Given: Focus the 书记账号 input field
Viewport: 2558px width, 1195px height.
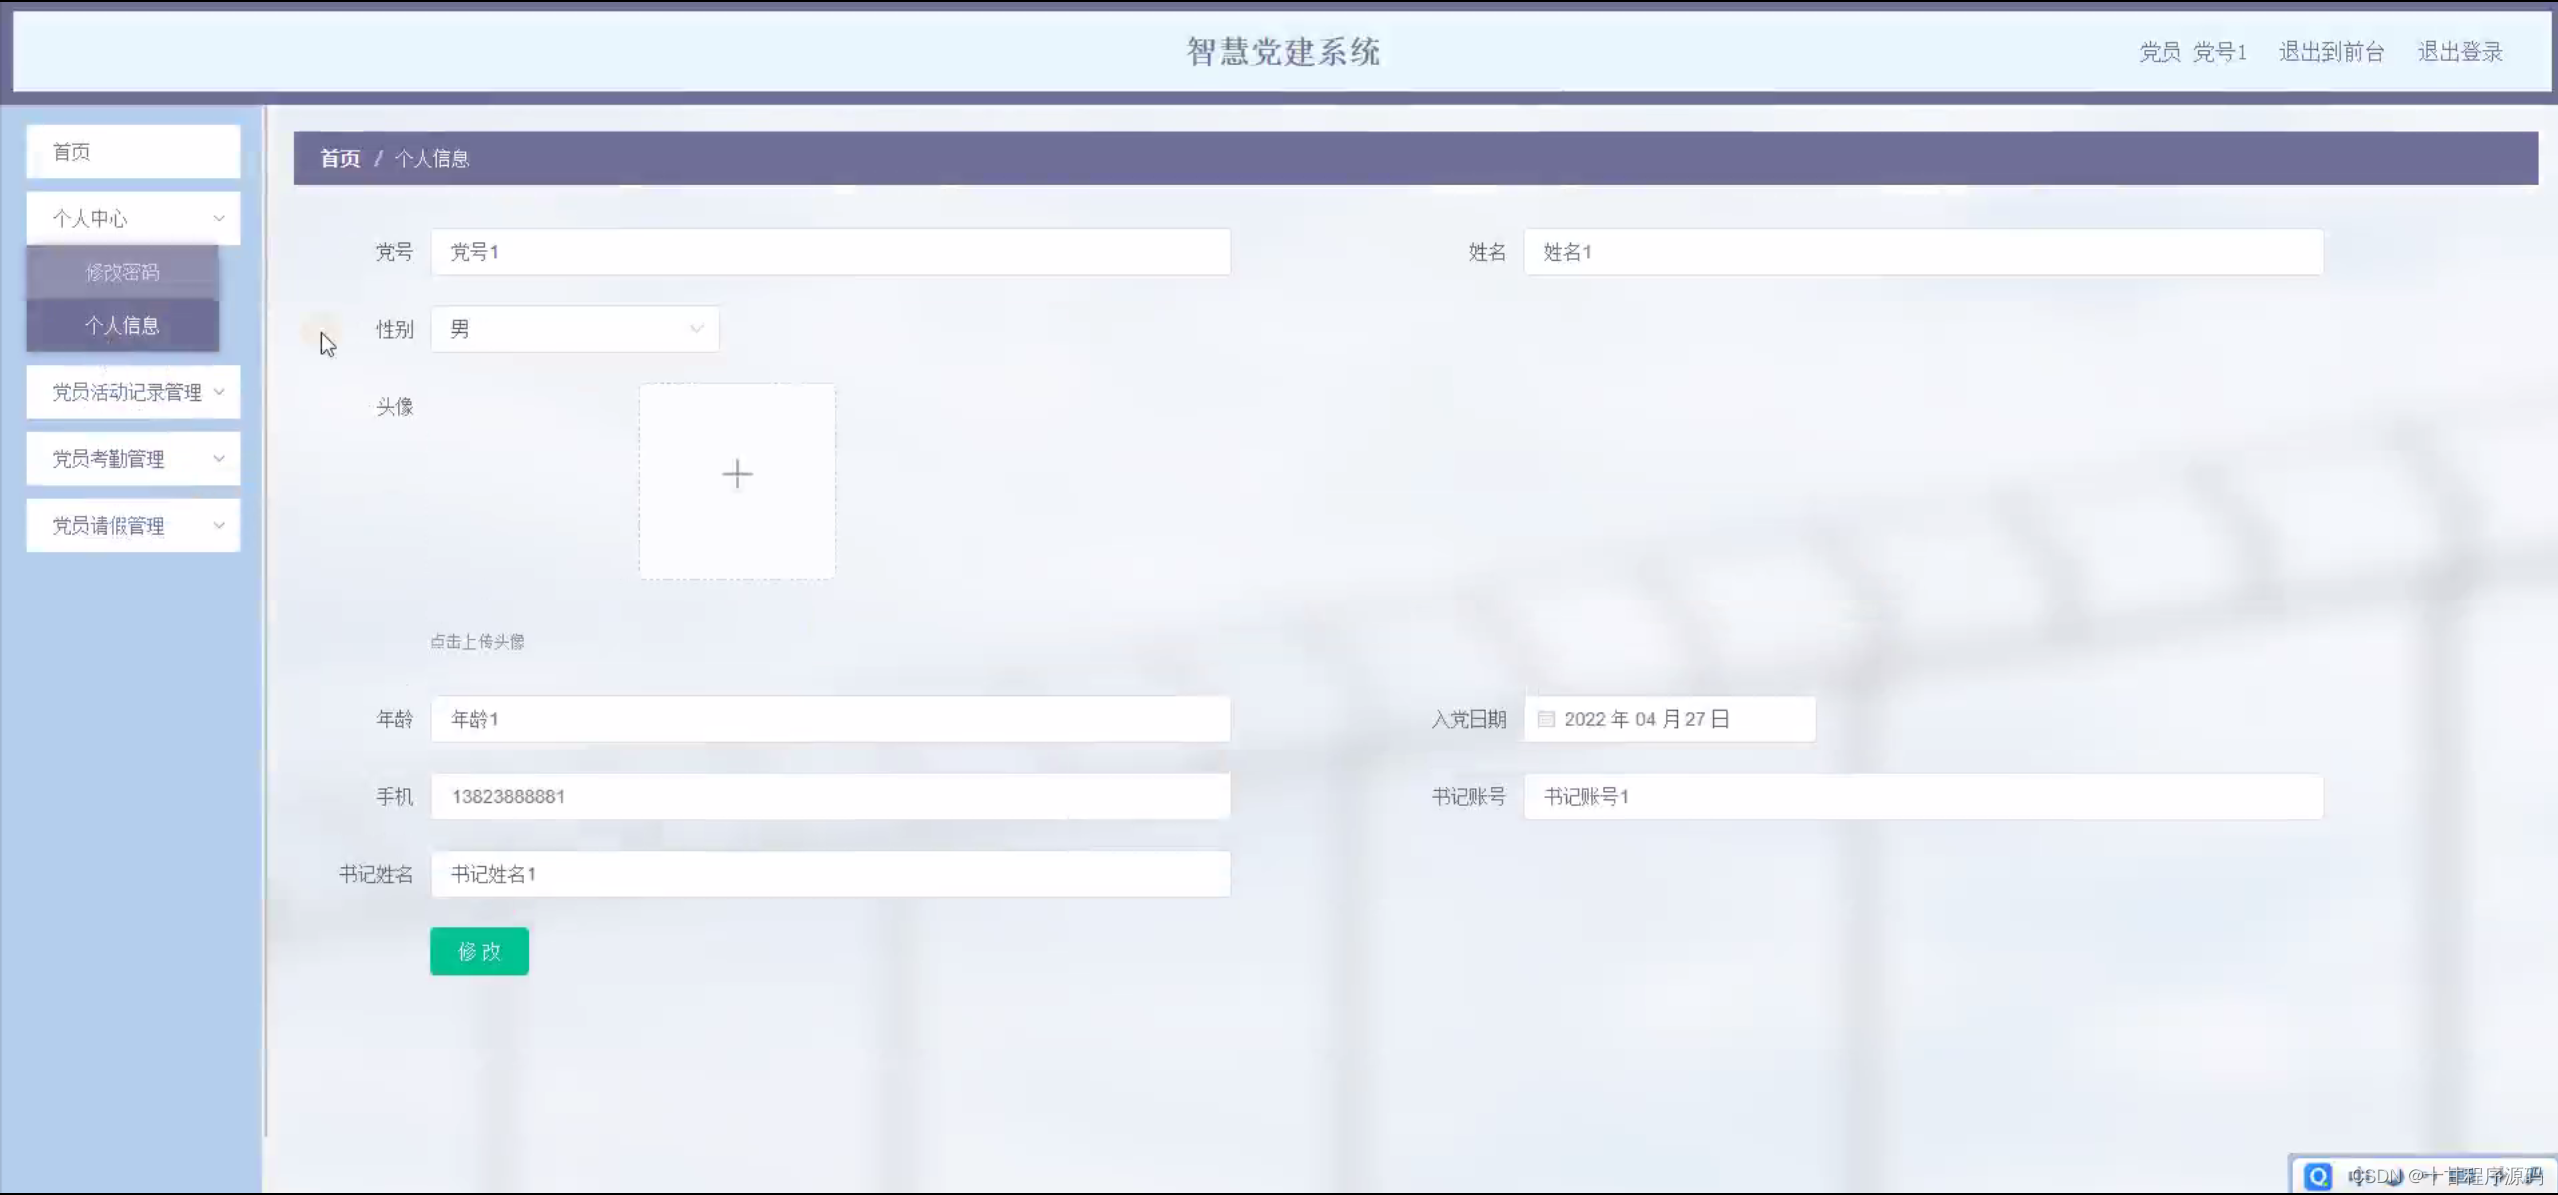Looking at the screenshot, I should coord(1922,796).
